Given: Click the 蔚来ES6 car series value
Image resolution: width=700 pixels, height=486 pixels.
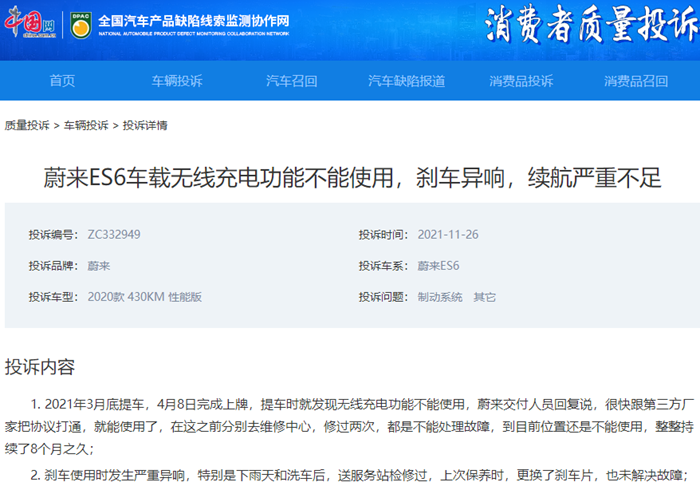Looking at the screenshot, I should (x=438, y=266).
